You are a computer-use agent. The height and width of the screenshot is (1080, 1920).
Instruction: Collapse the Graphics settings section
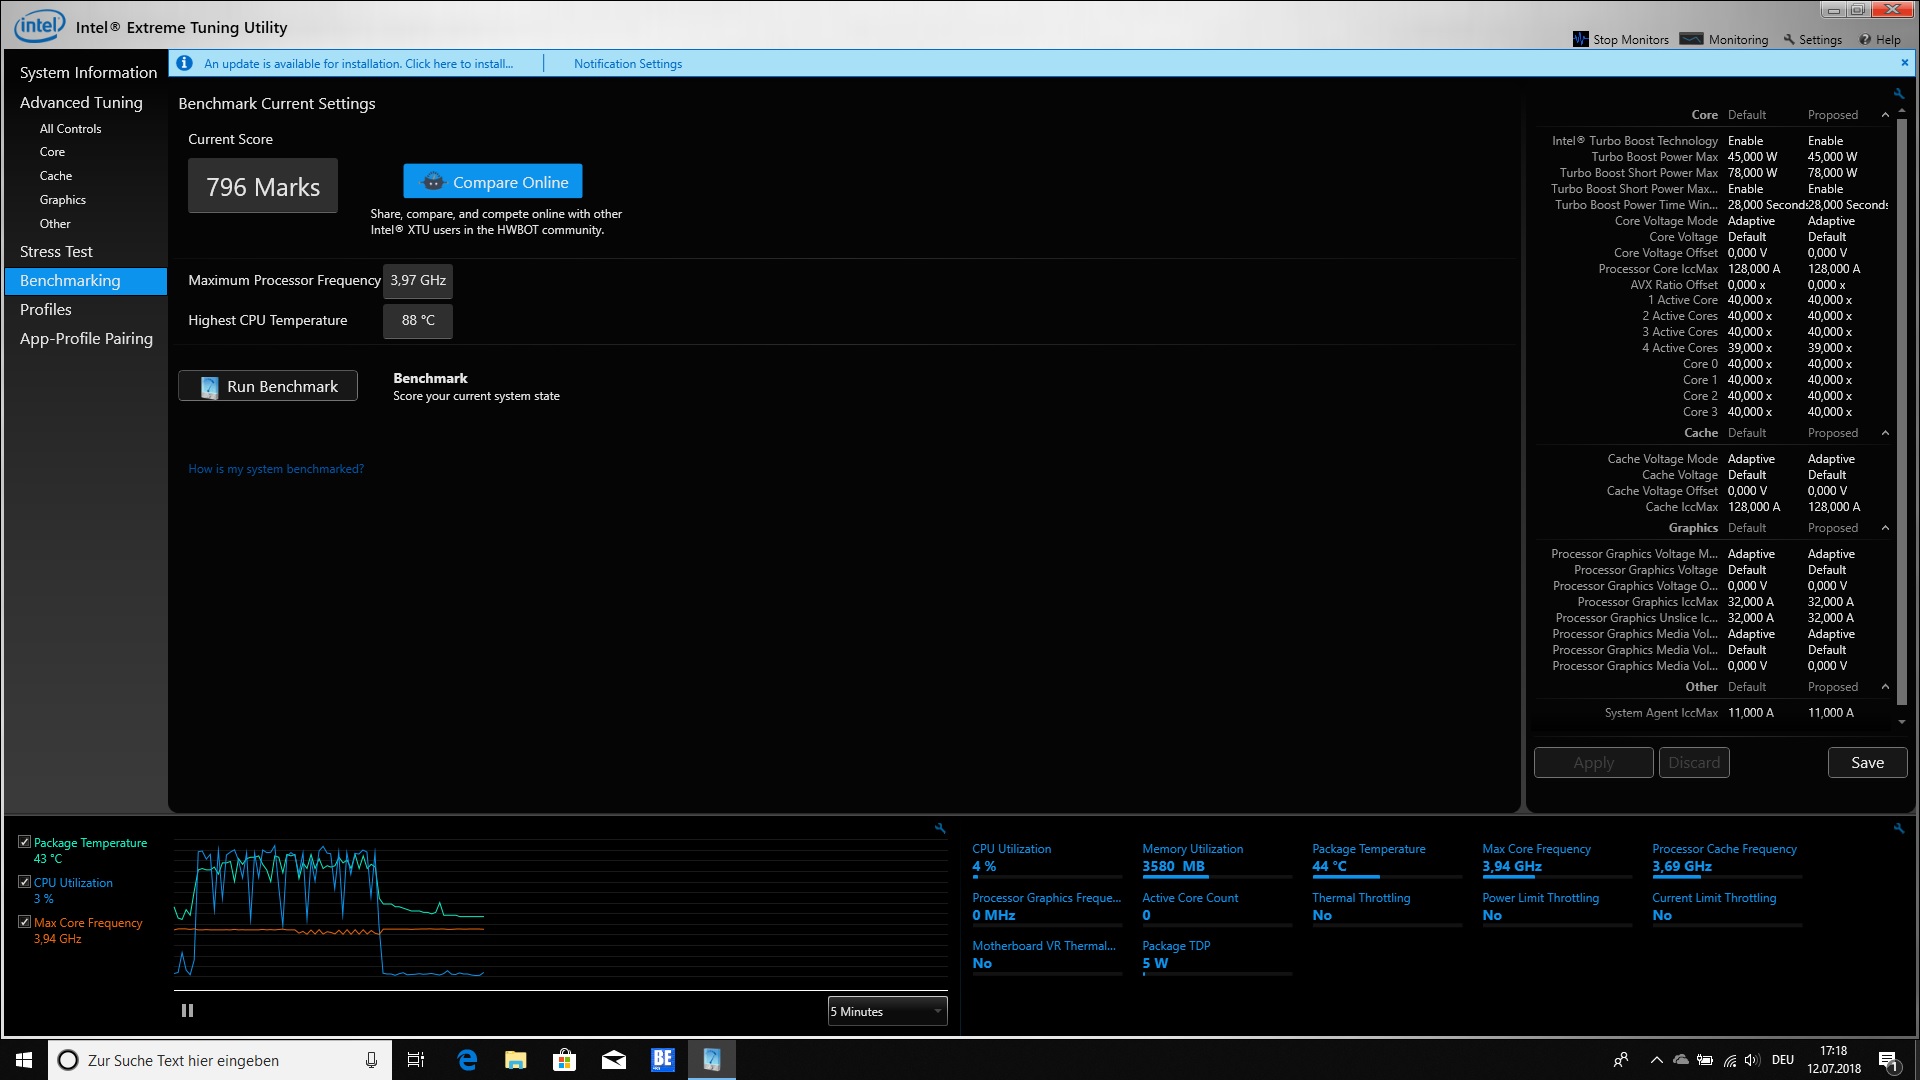coord(1885,528)
